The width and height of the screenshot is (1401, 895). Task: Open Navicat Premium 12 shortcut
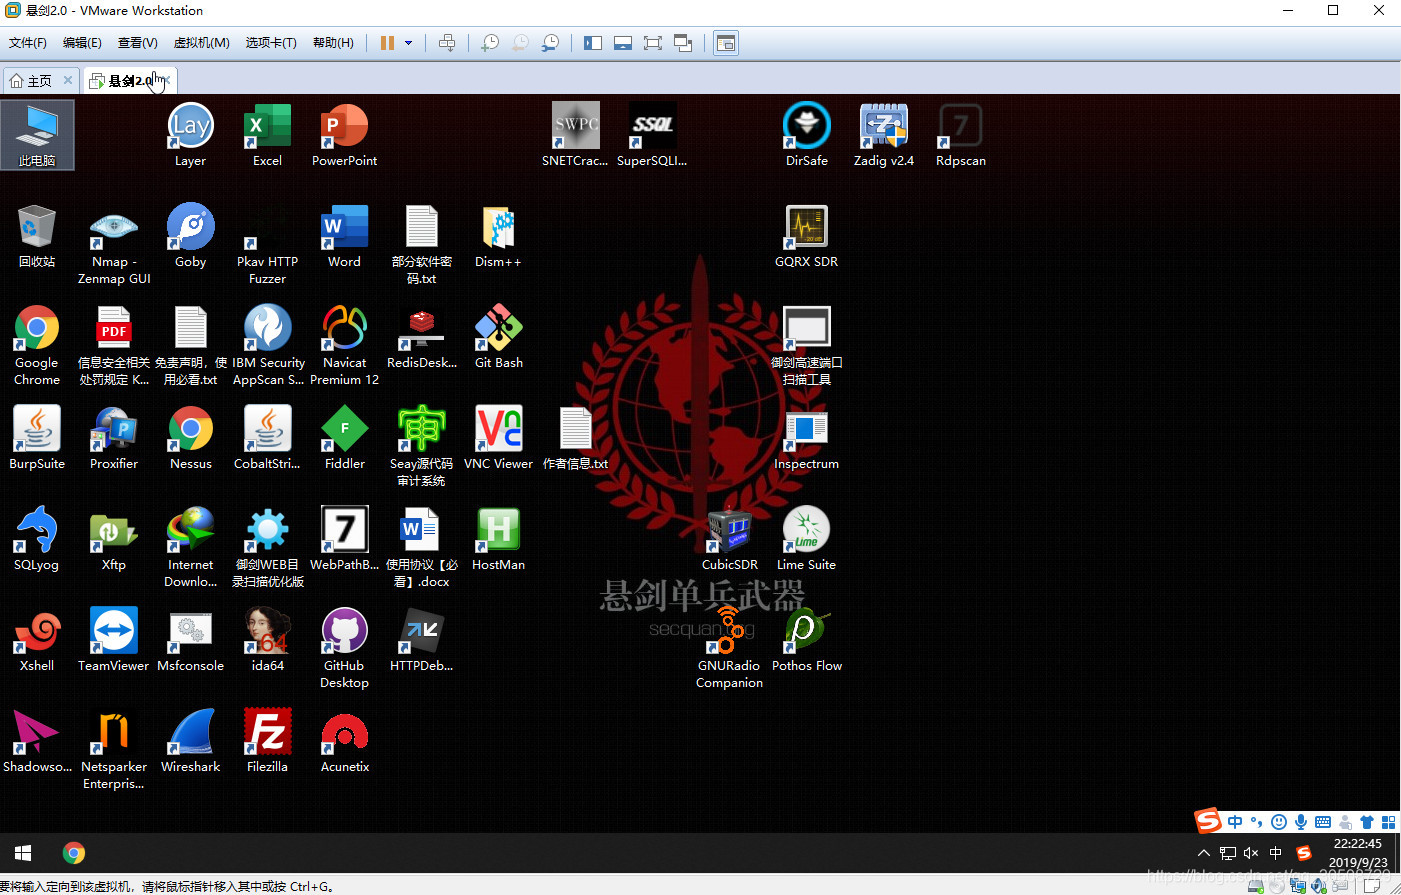pyautogui.click(x=345, y=345)
